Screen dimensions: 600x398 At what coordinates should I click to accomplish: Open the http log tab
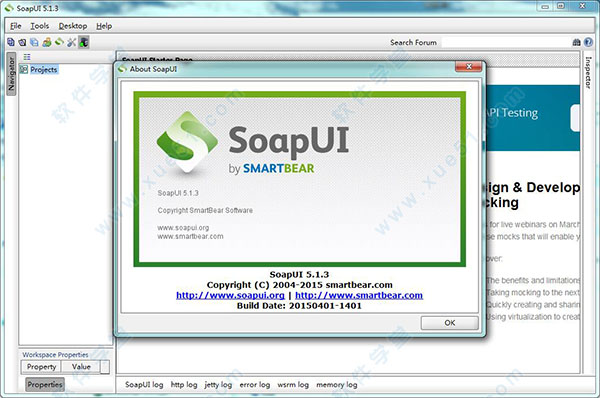[x=184, y=385]
